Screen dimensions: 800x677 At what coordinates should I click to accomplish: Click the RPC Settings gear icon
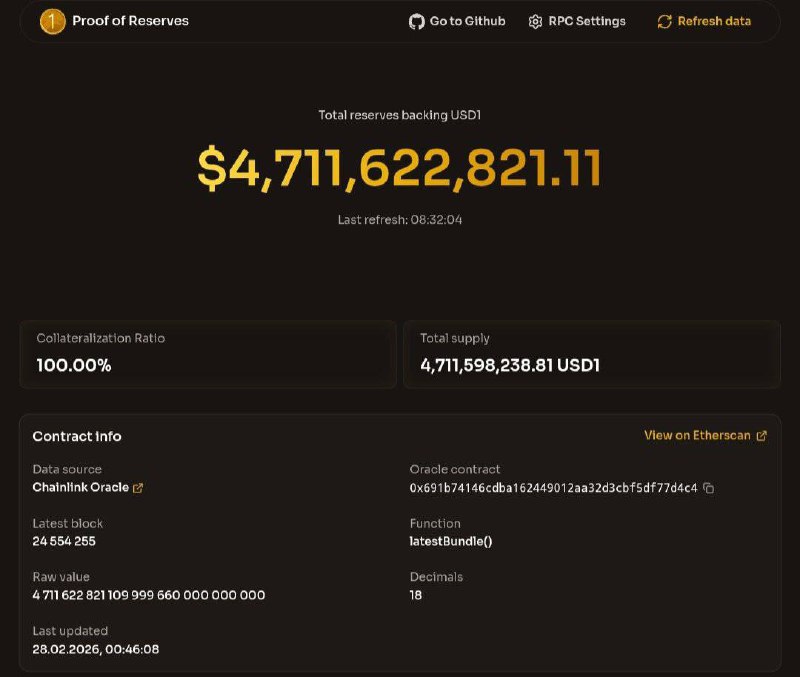[x=535, y=21]
